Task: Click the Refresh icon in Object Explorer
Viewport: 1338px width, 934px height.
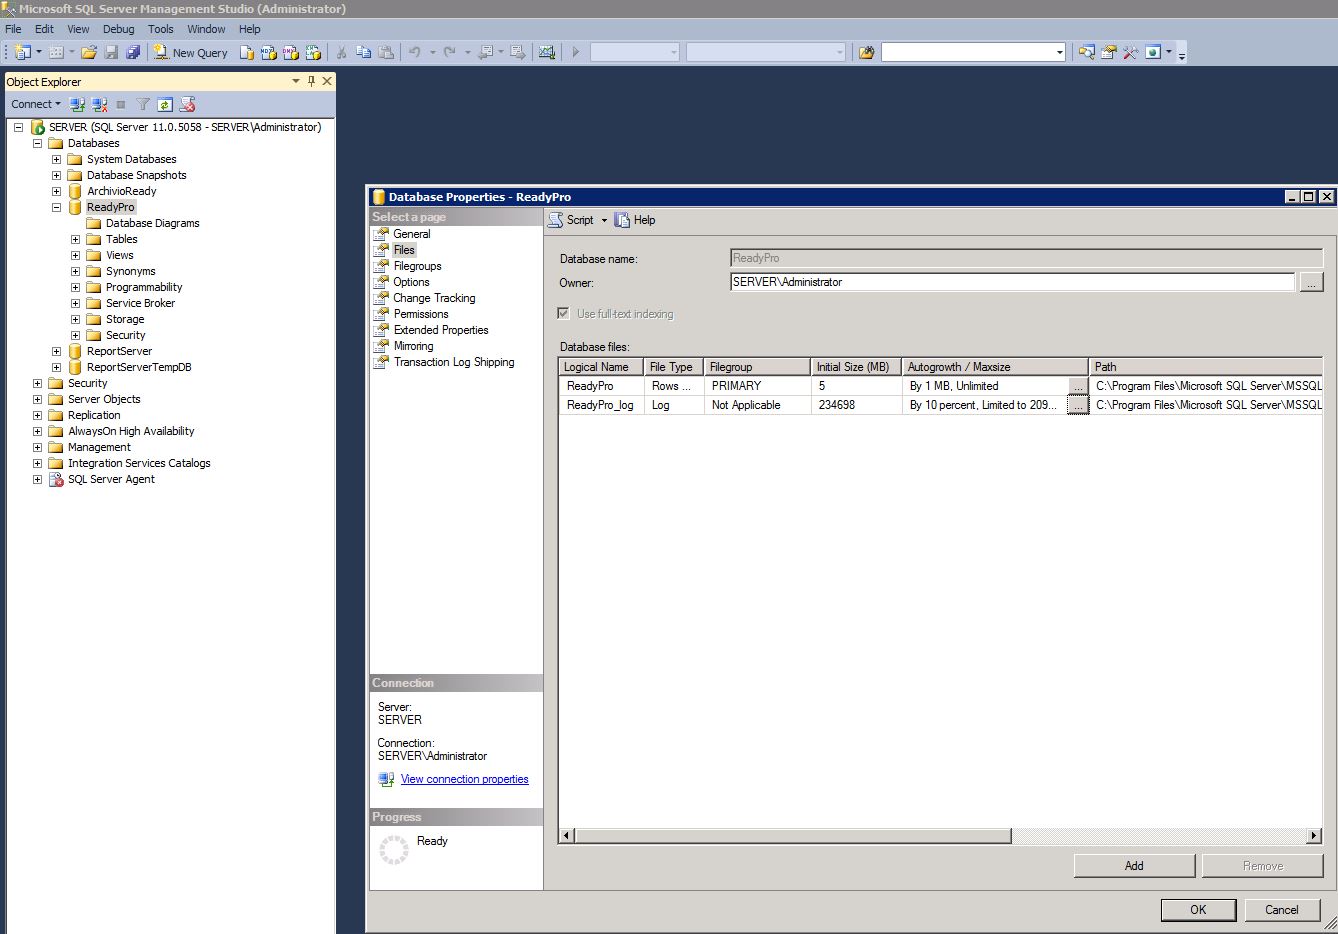Action: tap(165, 104)
